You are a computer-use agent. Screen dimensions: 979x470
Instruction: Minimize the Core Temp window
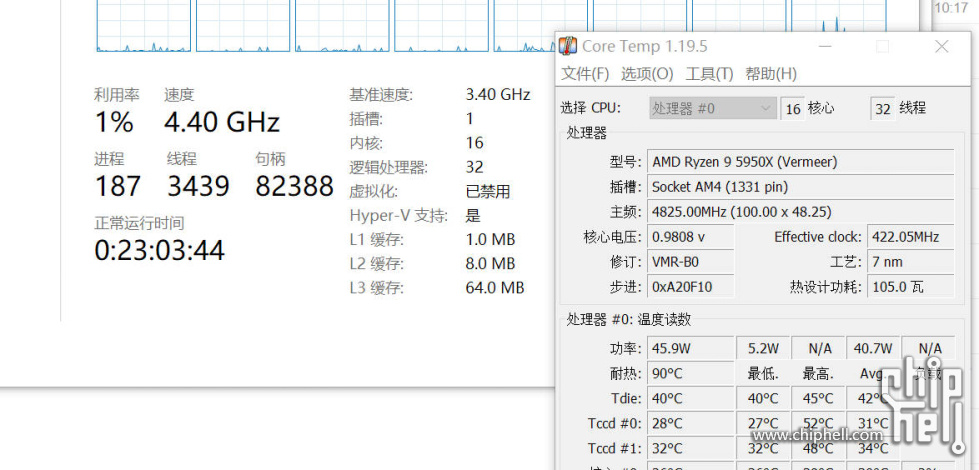(x=825, y=46)
